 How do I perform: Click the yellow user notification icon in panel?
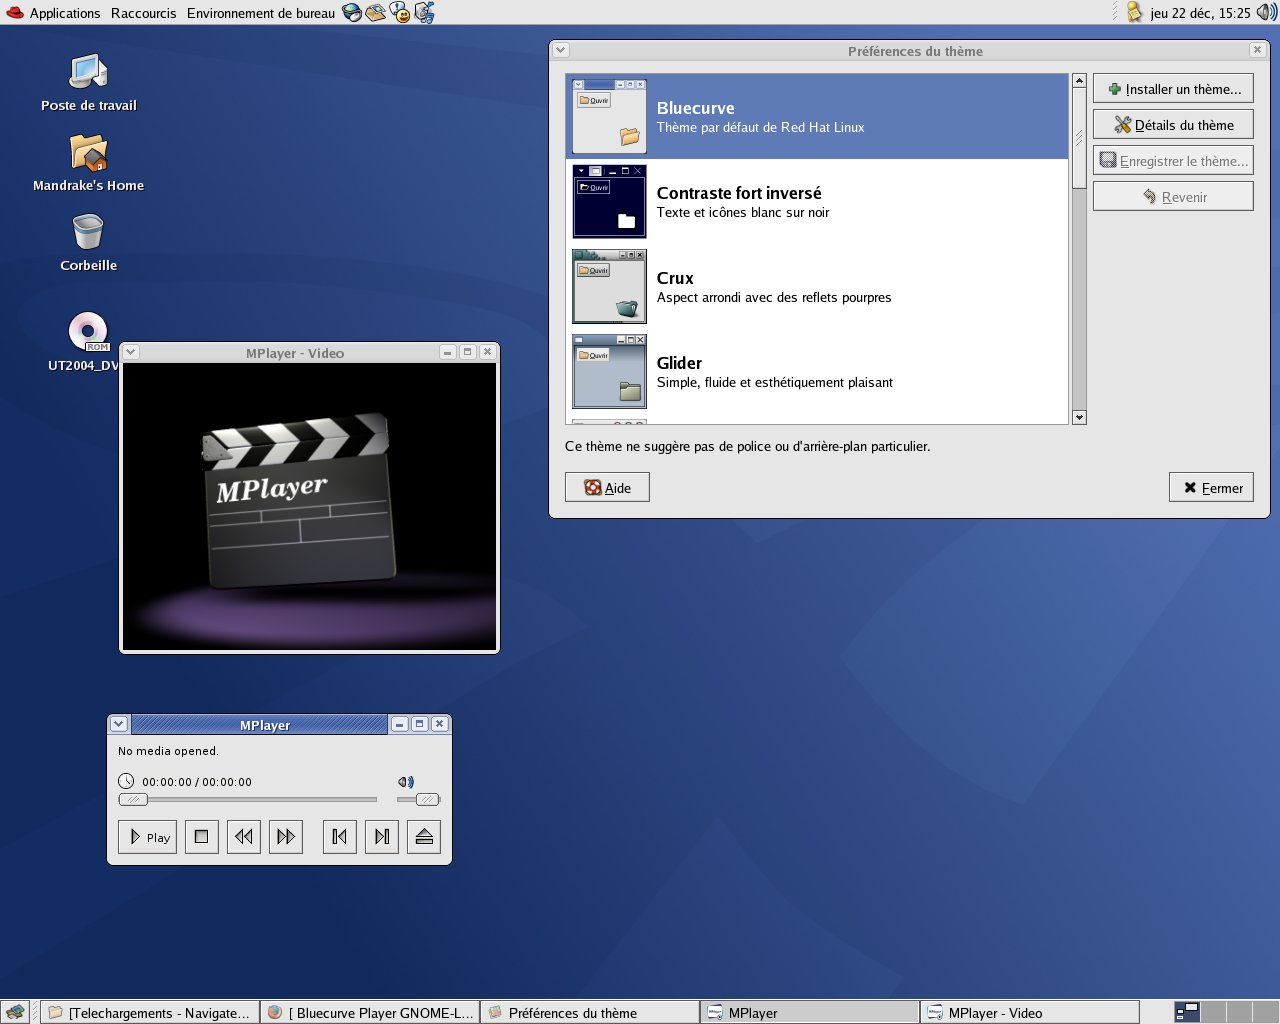[1134, 13]
